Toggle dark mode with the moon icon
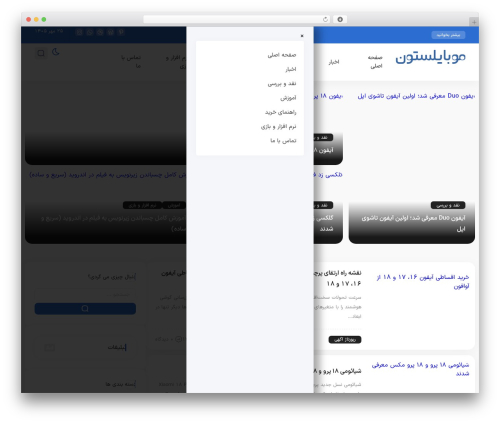 pyautogui.click(x=55, y=52)
